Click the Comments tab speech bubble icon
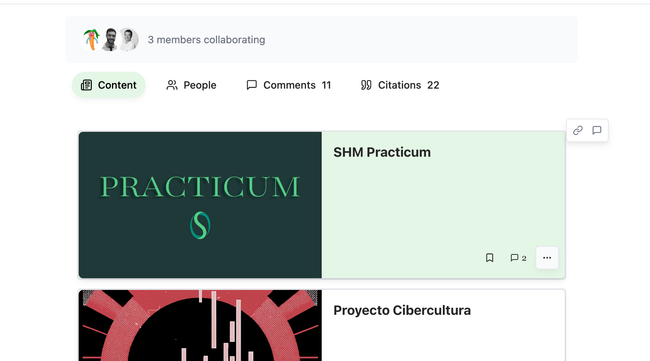650x361 pixels. (252, 85)
